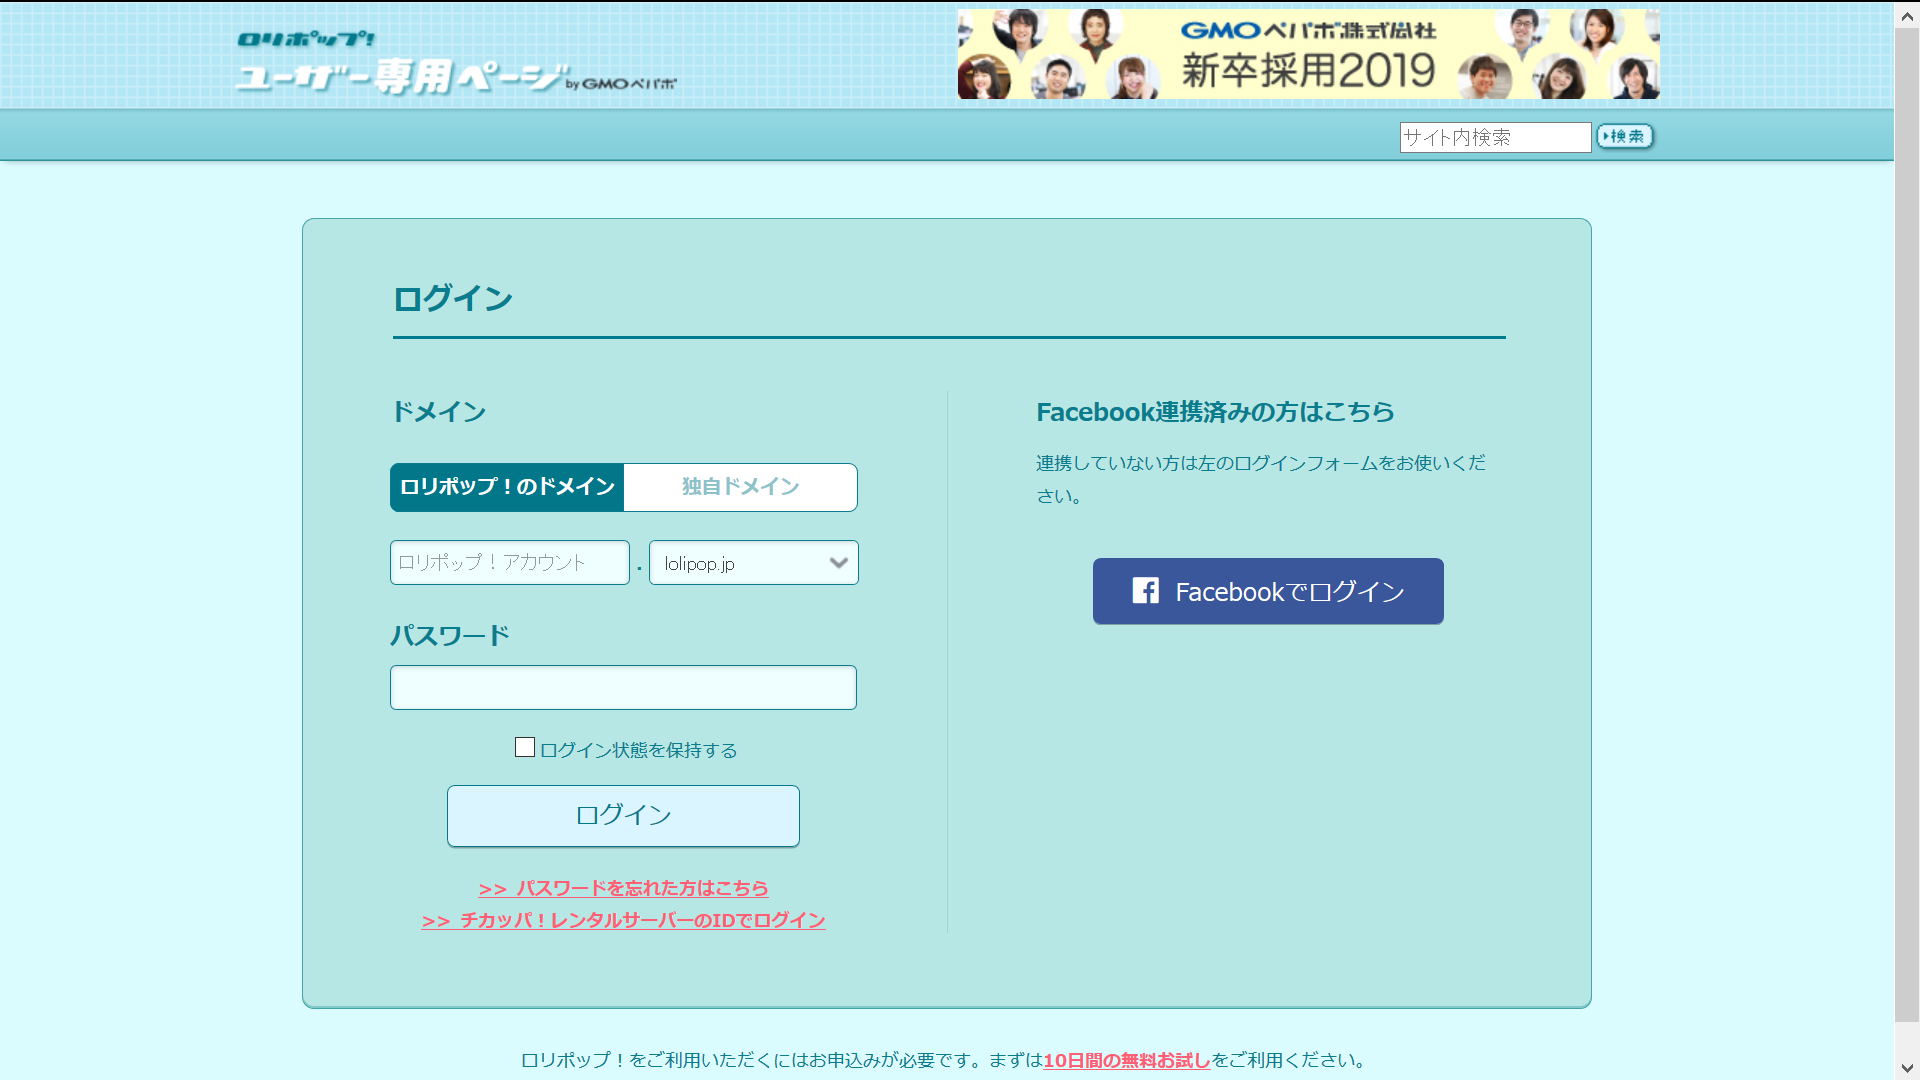Click the dropdown chevron arrow beside lolipop.jp
This screenshot has height=1080, width=1920.
click(838, 563)
